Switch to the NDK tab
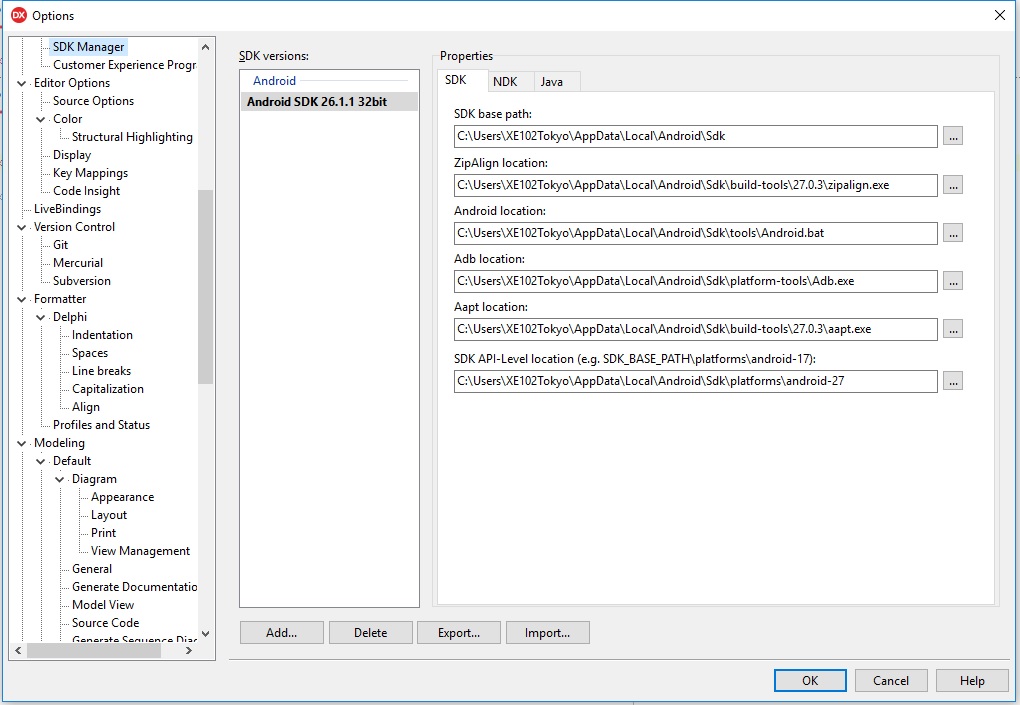Image resolution: width=1020 pixels, height=705 pixels. 505,82
